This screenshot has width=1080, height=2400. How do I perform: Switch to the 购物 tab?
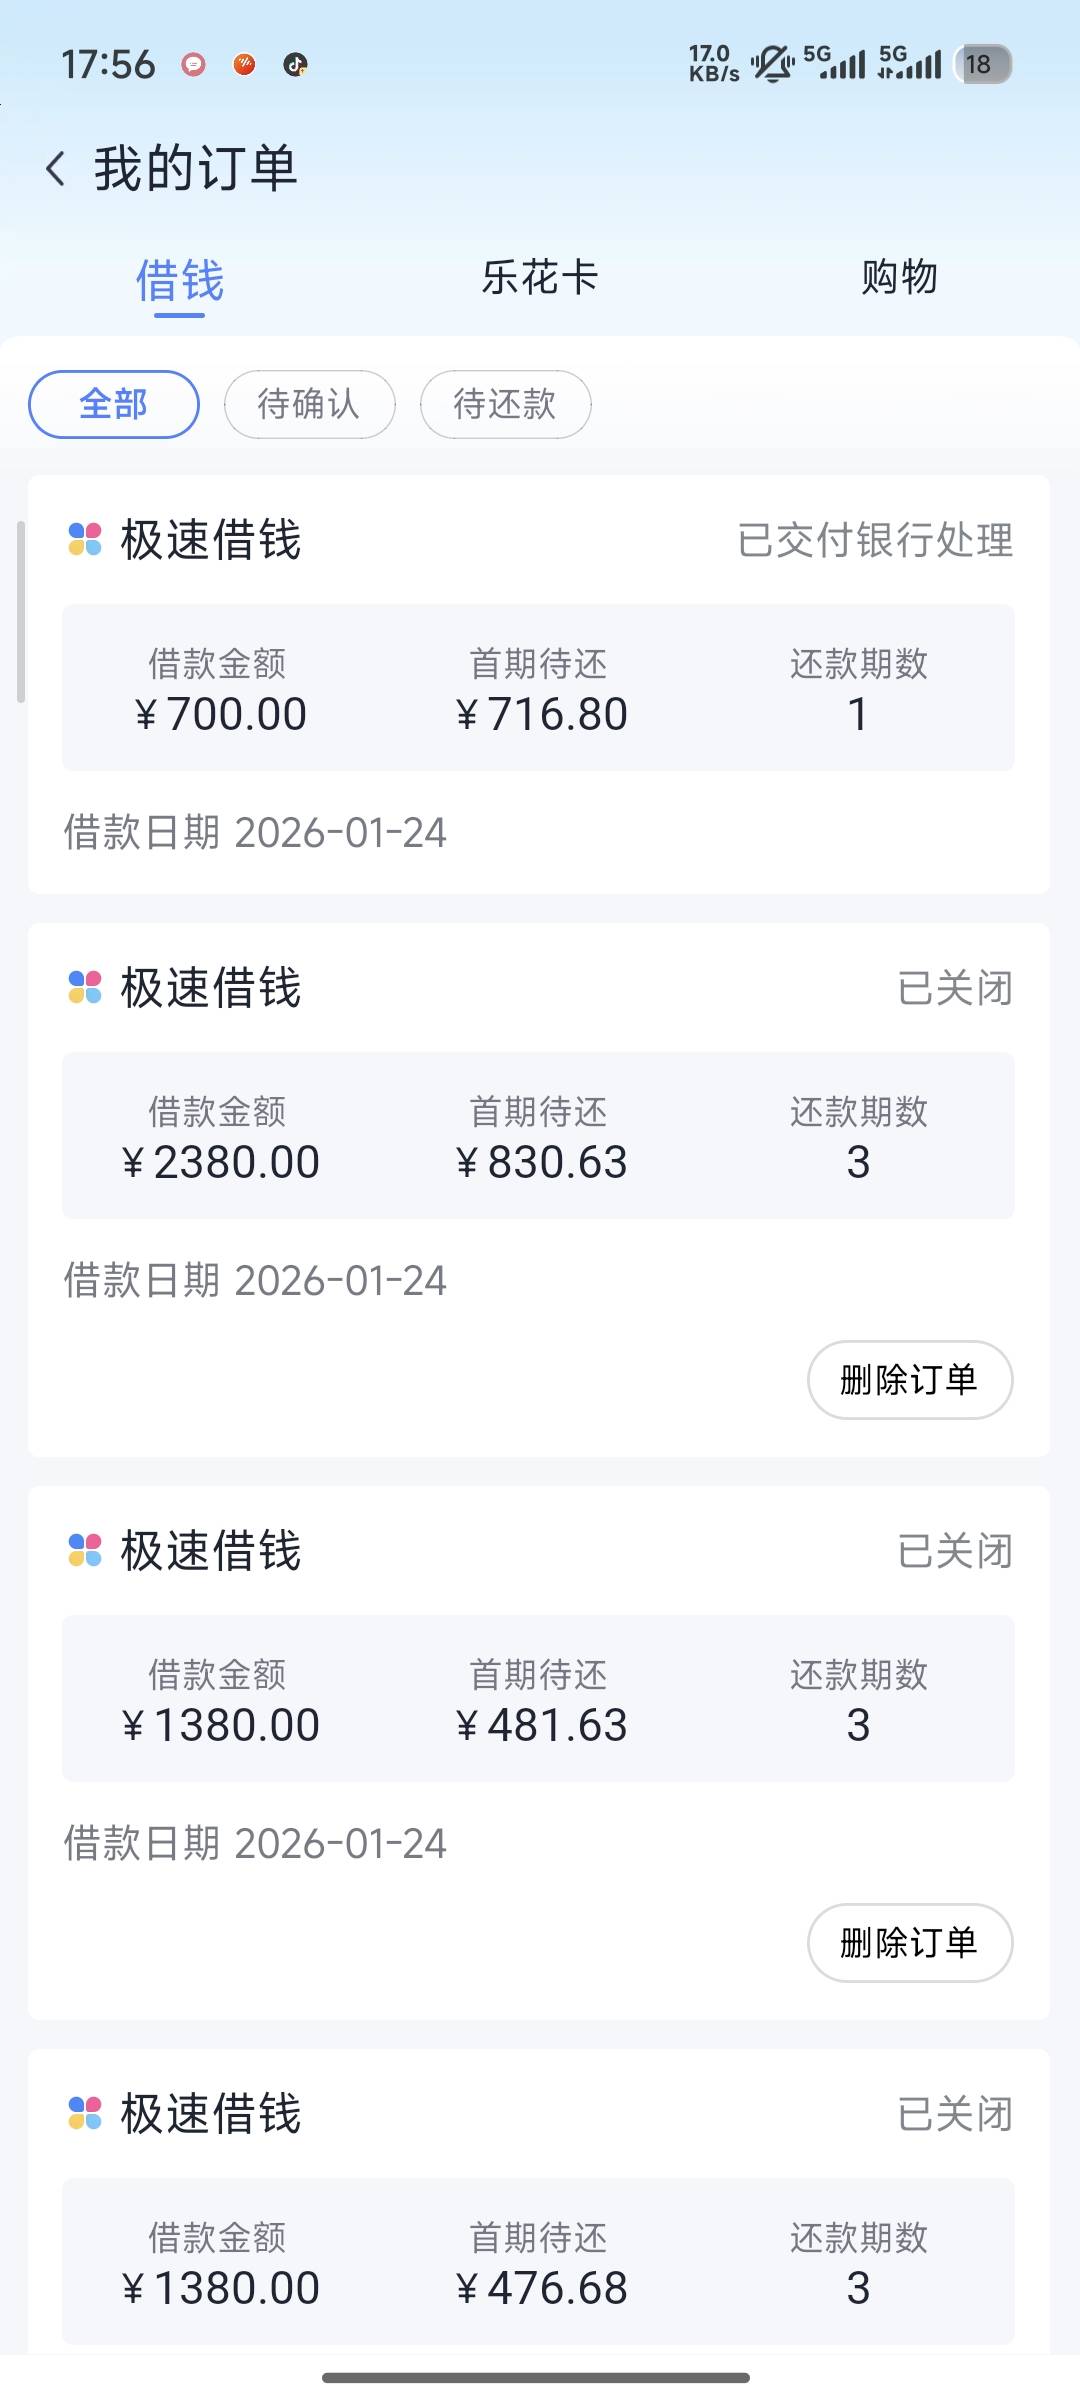coord(899,277)
